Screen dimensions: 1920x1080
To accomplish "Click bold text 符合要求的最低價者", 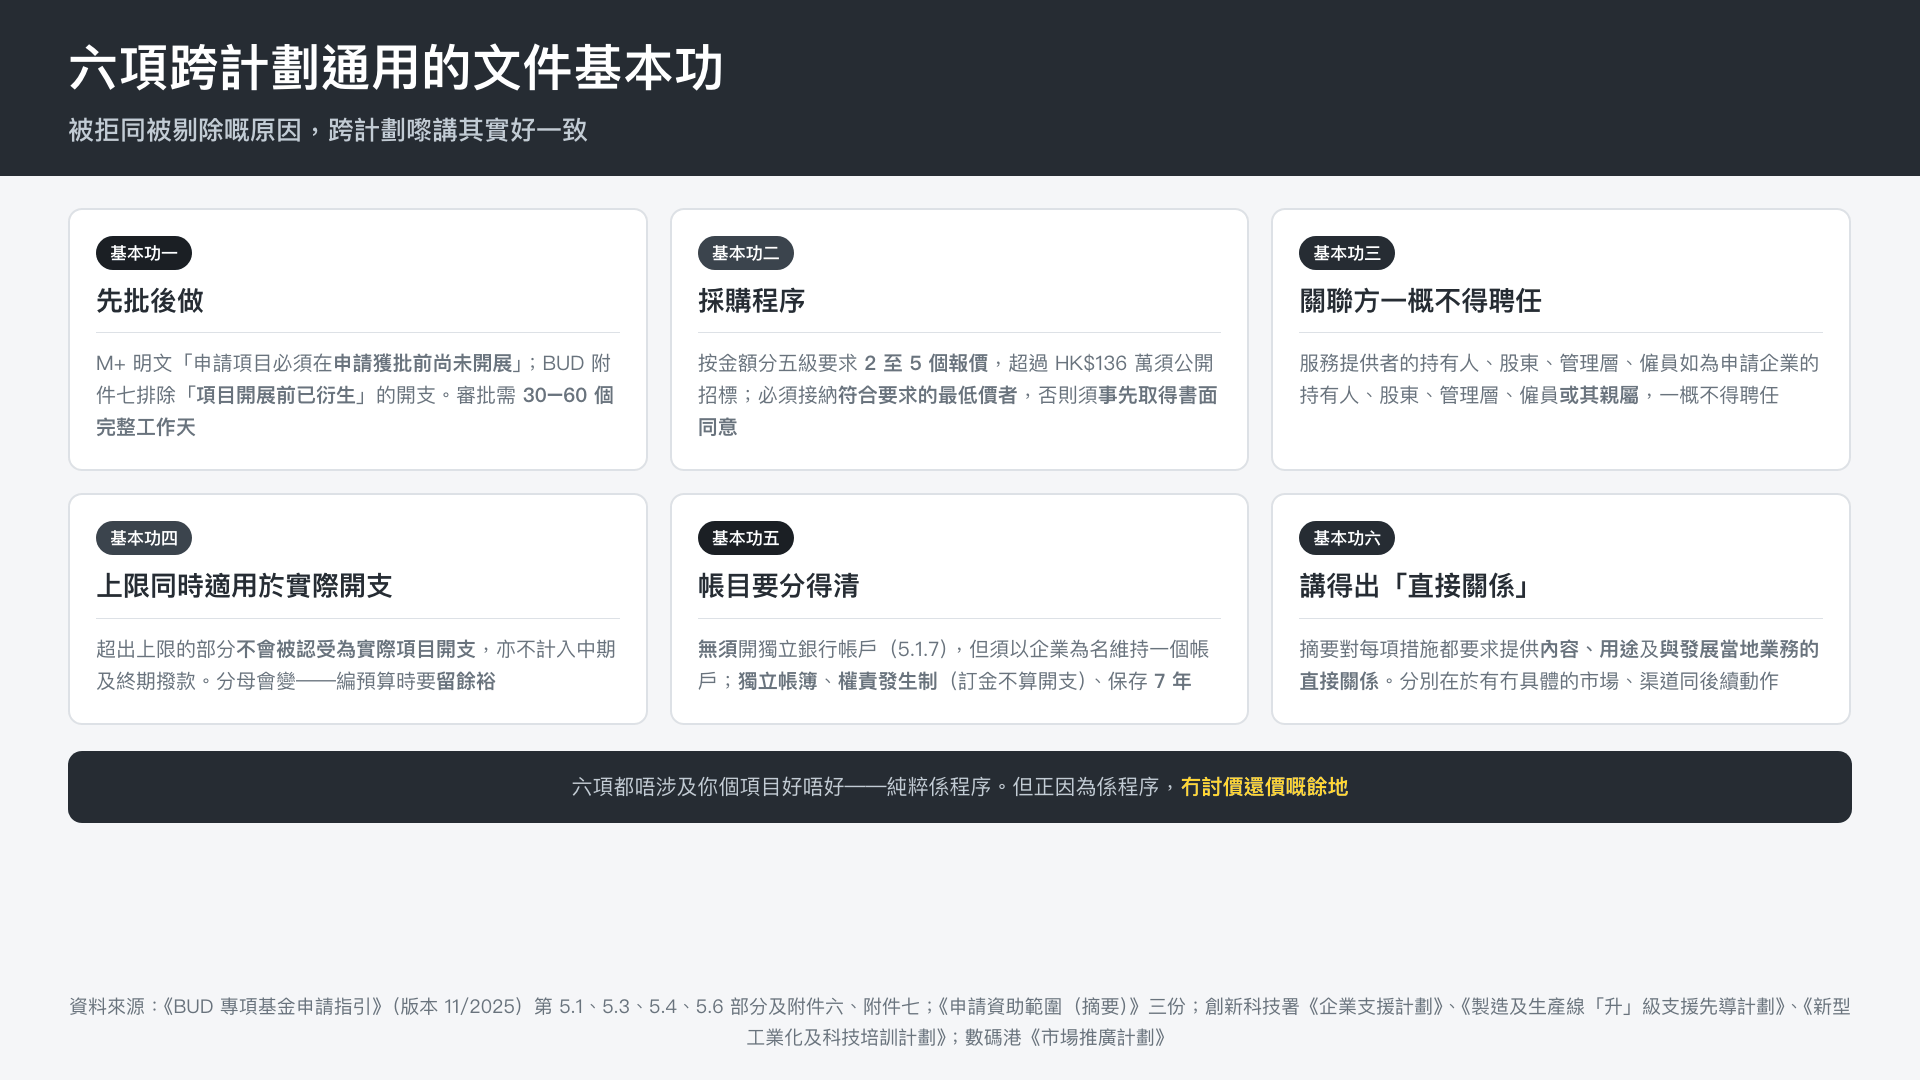I will (928, 395).
